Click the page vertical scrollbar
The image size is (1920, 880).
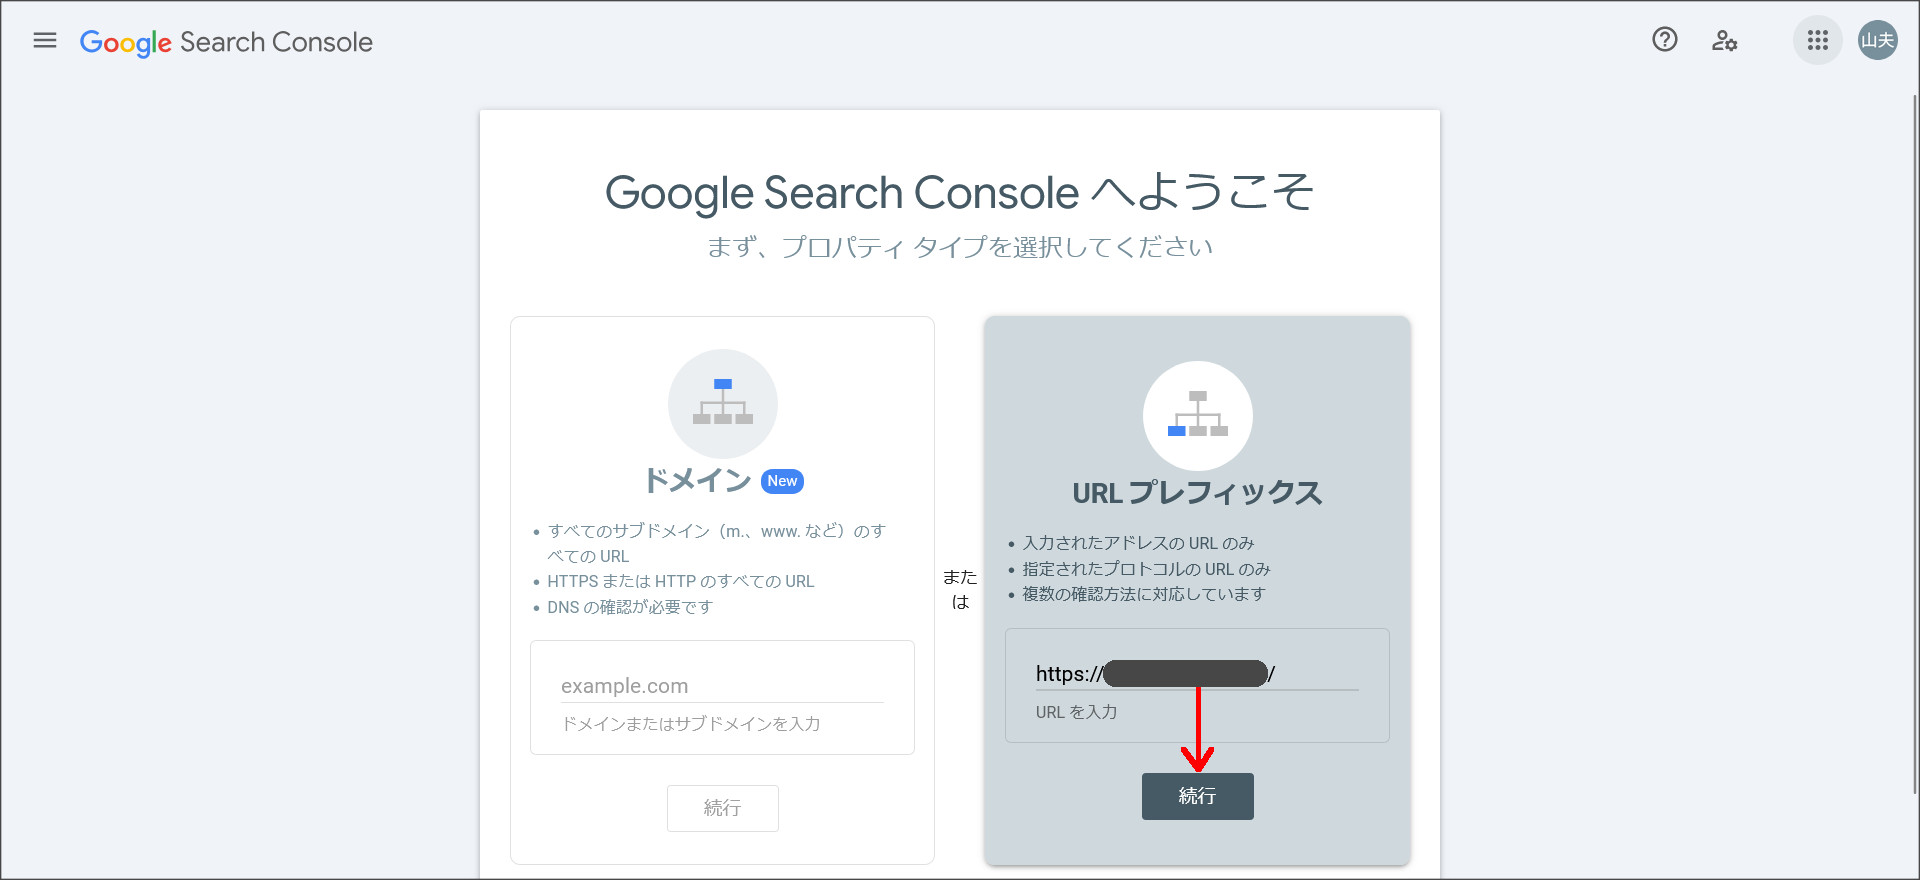1914,444
